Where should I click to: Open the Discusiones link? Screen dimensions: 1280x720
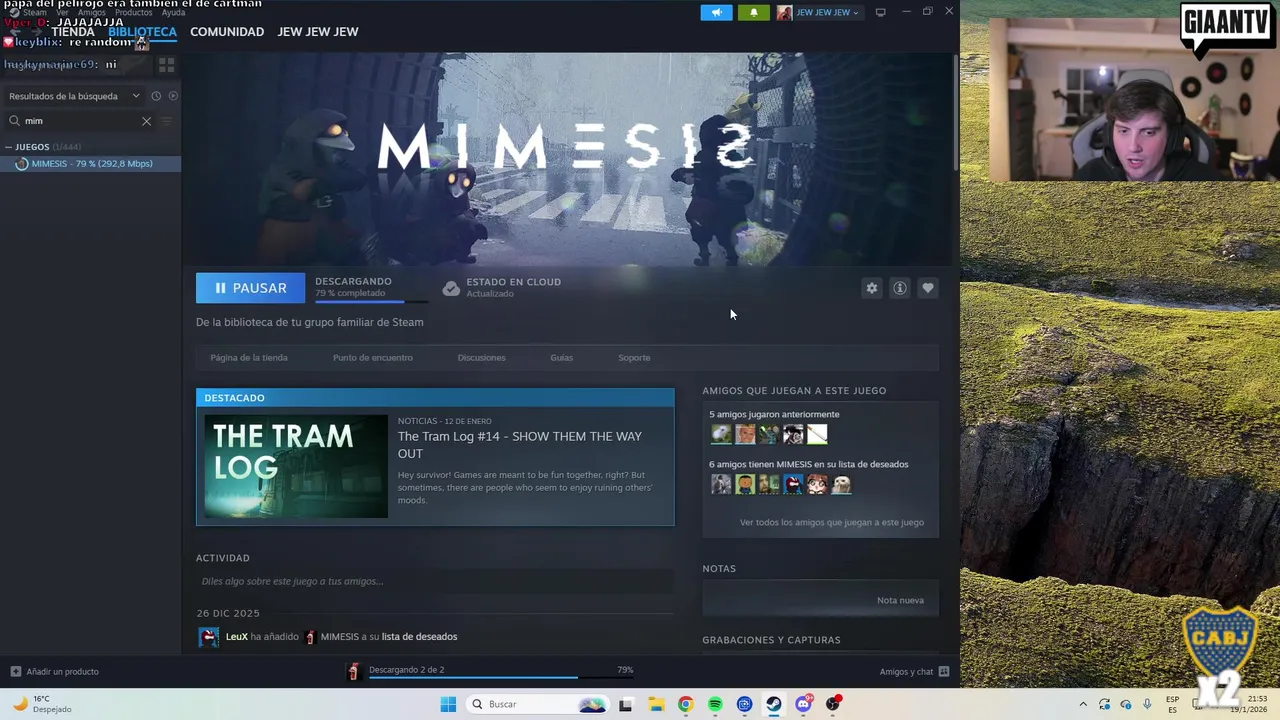point(481,358)
